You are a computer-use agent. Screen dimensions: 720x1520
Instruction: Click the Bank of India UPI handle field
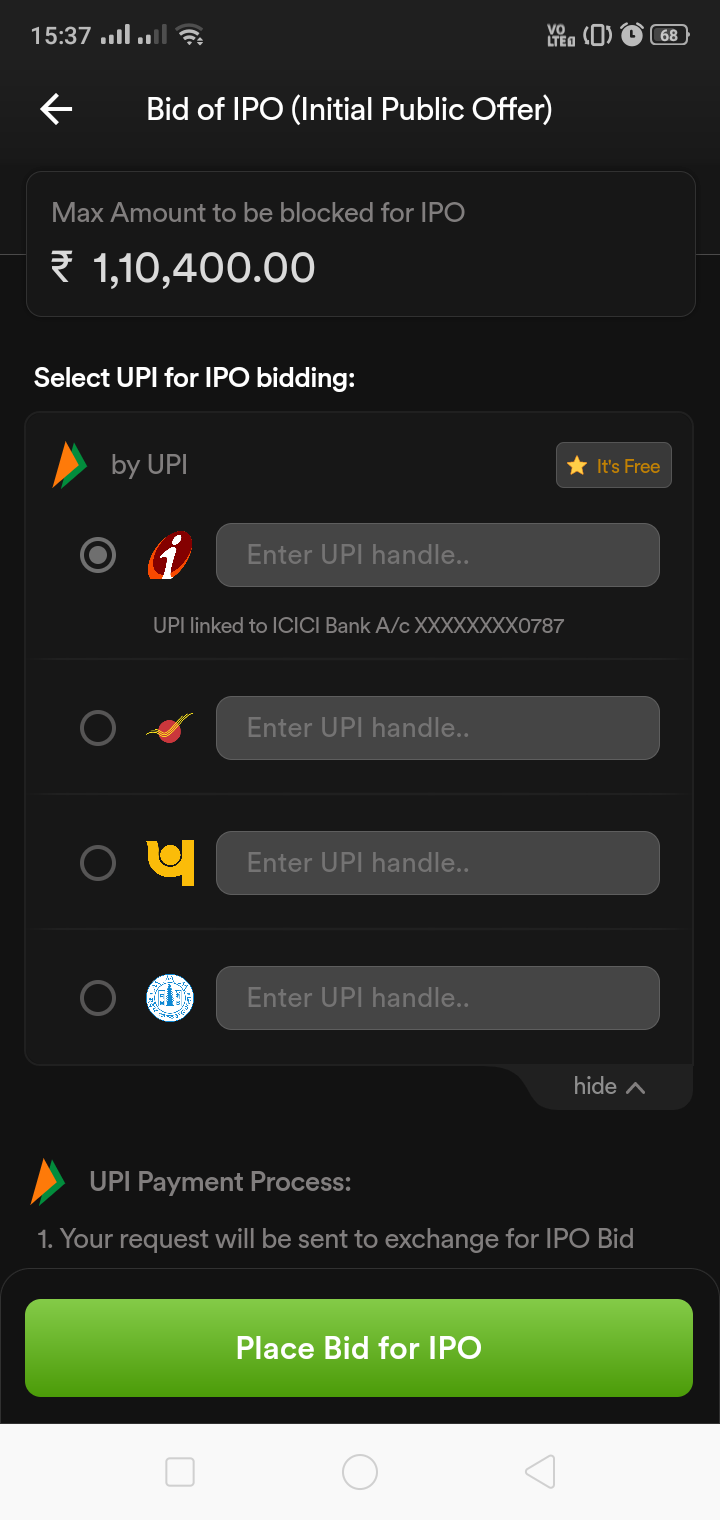point(438,728)
